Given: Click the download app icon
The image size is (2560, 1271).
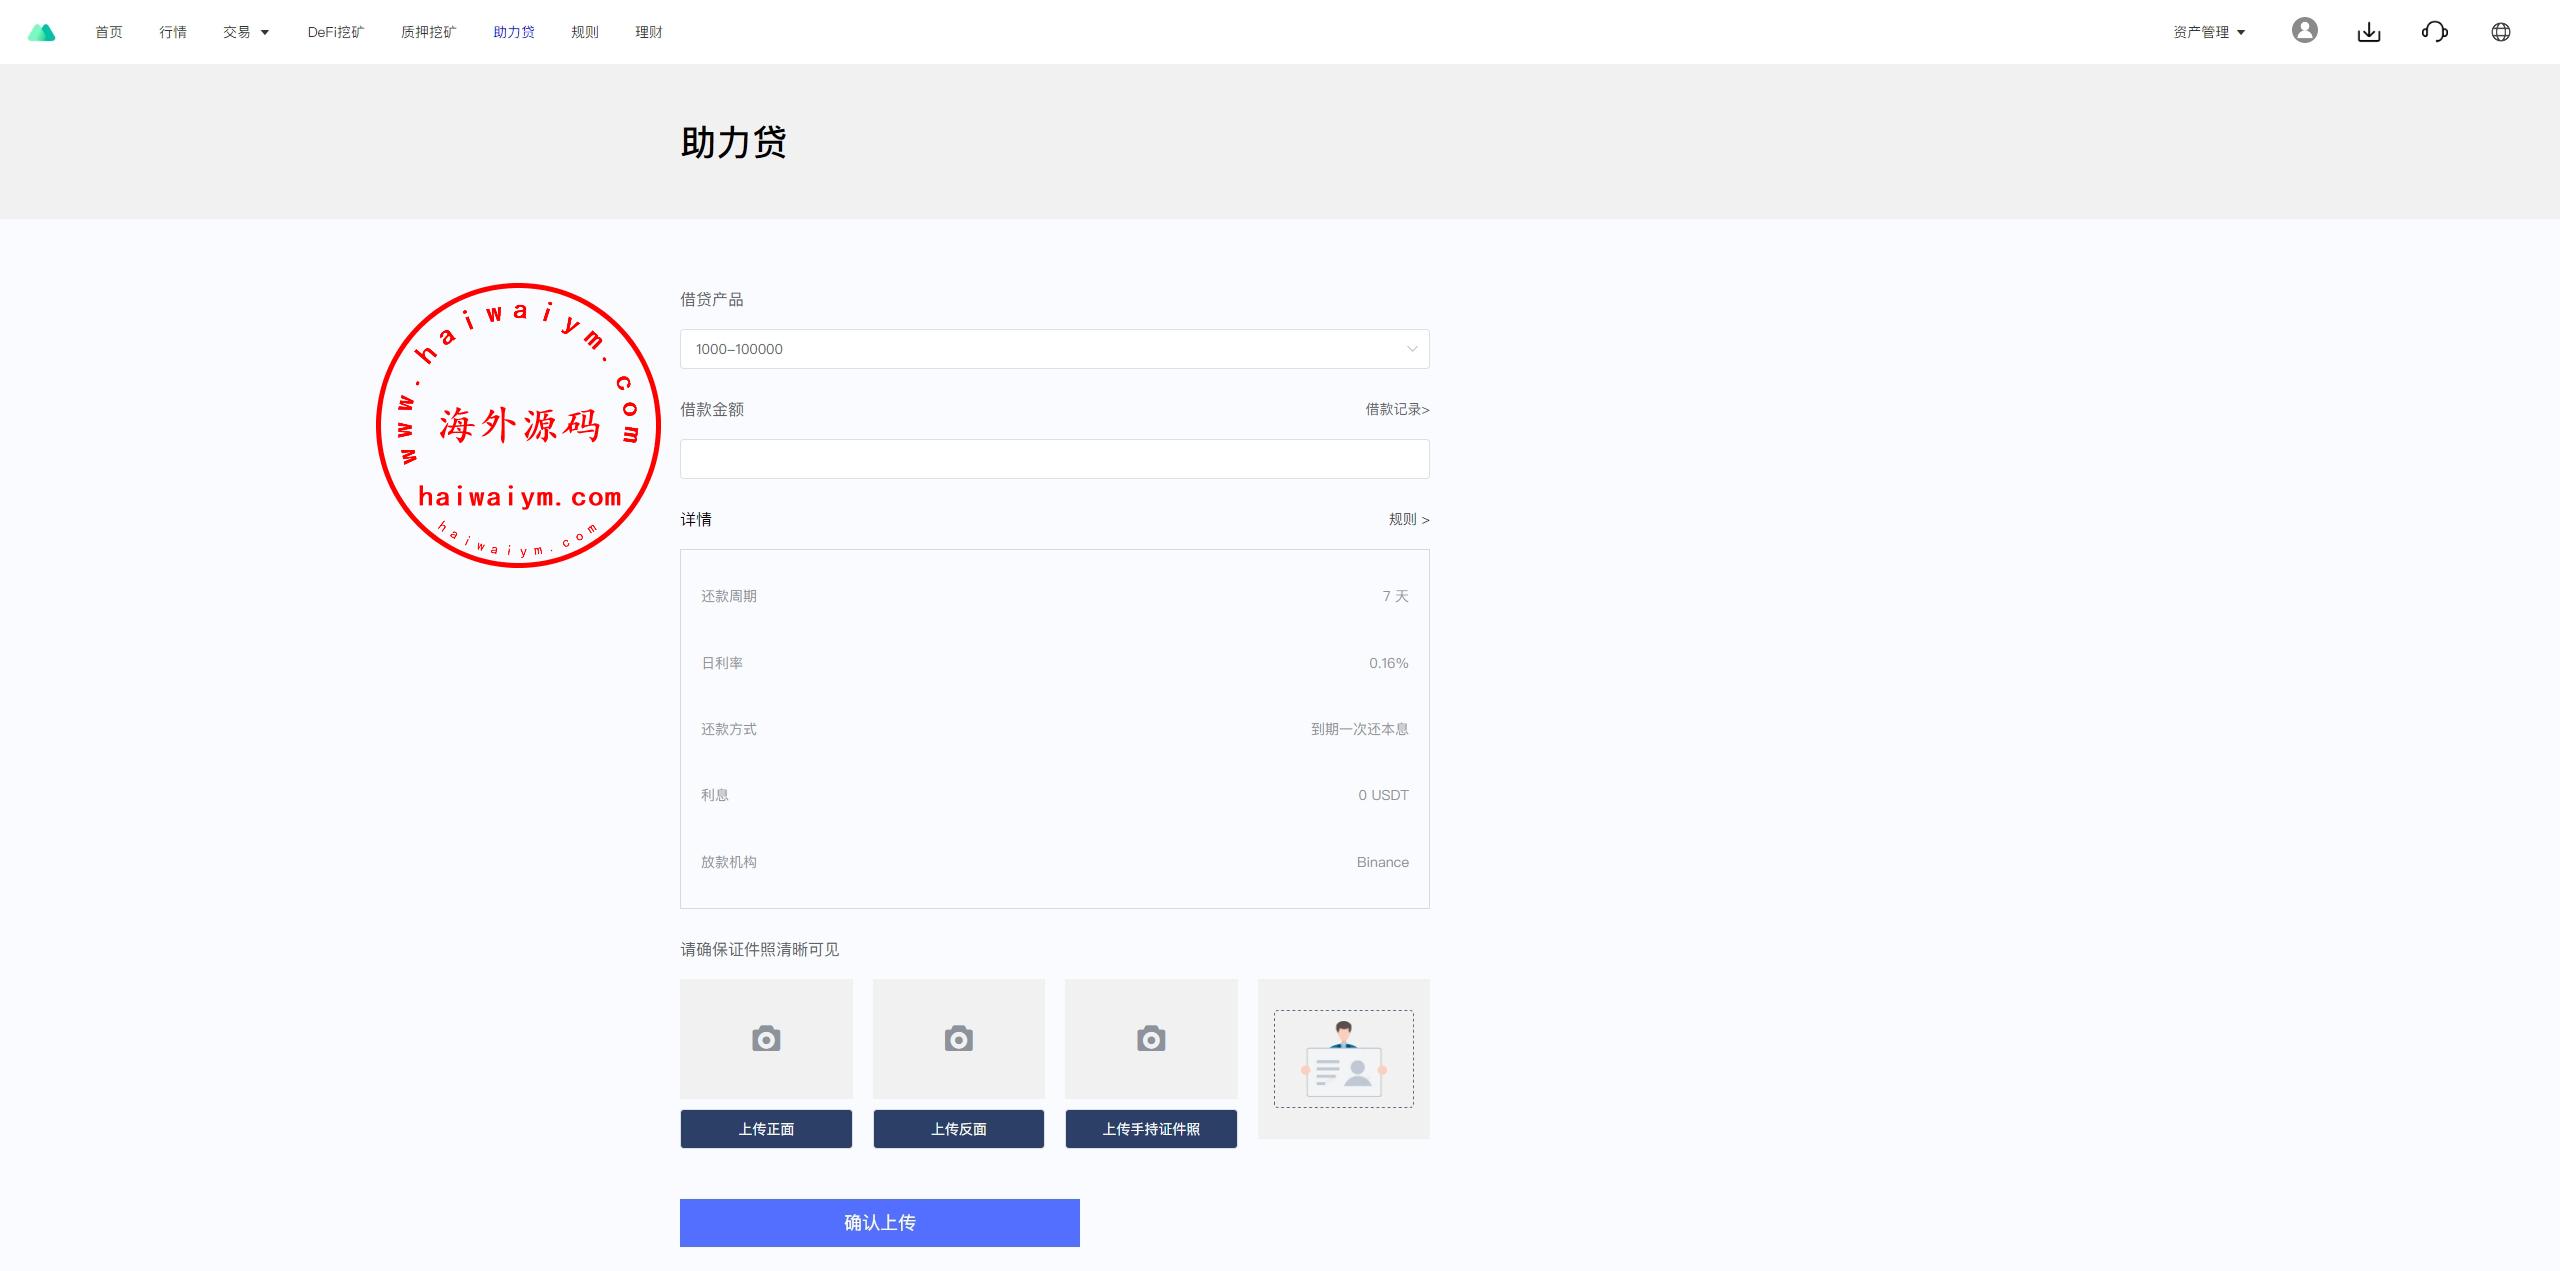Looking at the screenshot, I should point(2369,32).
